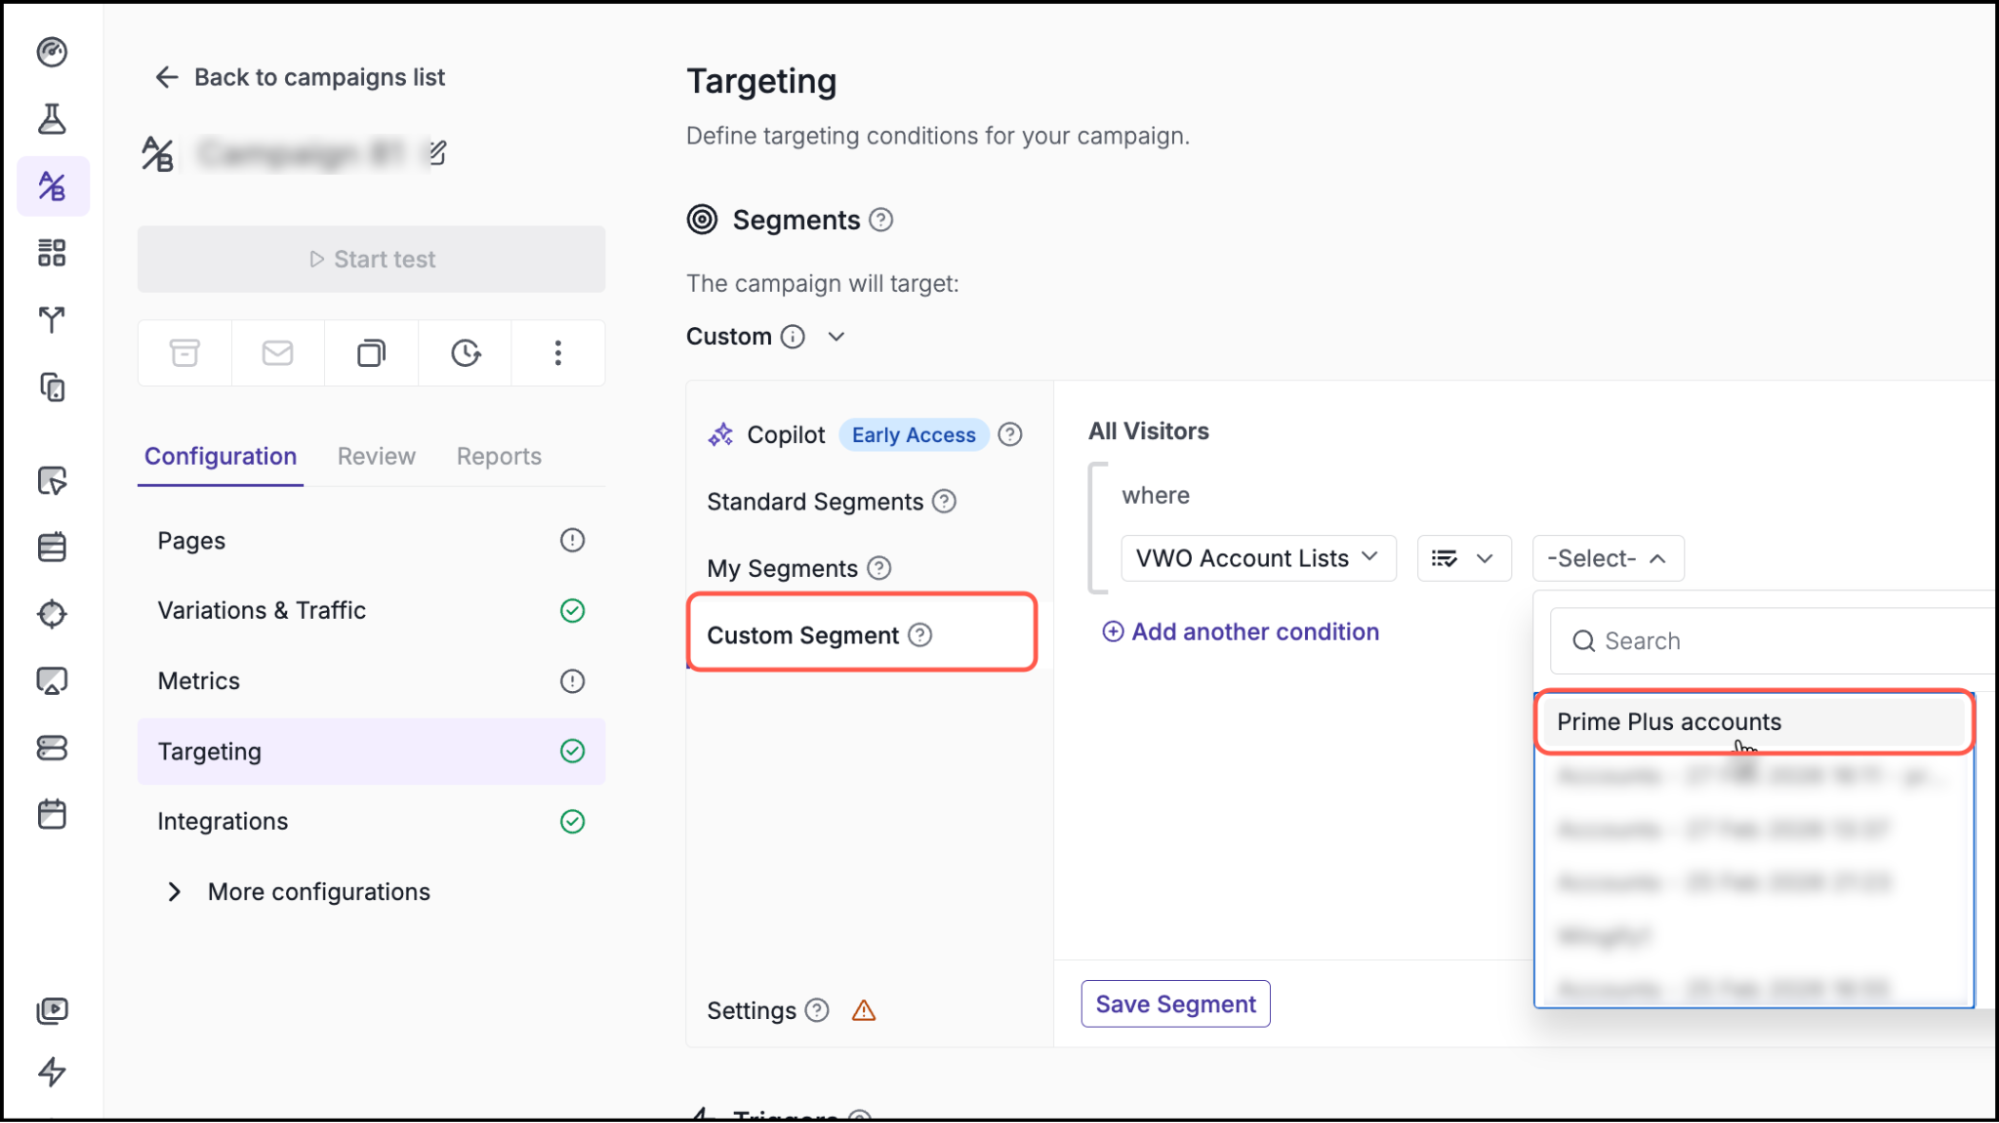The width and height of the screenshot is (1999, 1123).
Task: Open the VWO Account Lists dropdown
Action: coord(1257,558)
